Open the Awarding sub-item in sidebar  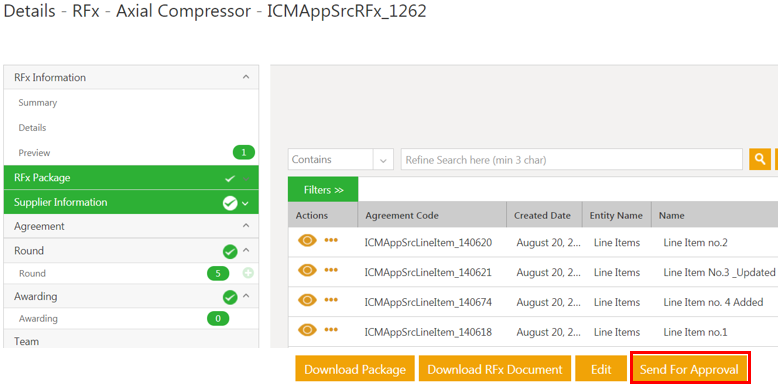pyautogui.click(x=38, y=319)
